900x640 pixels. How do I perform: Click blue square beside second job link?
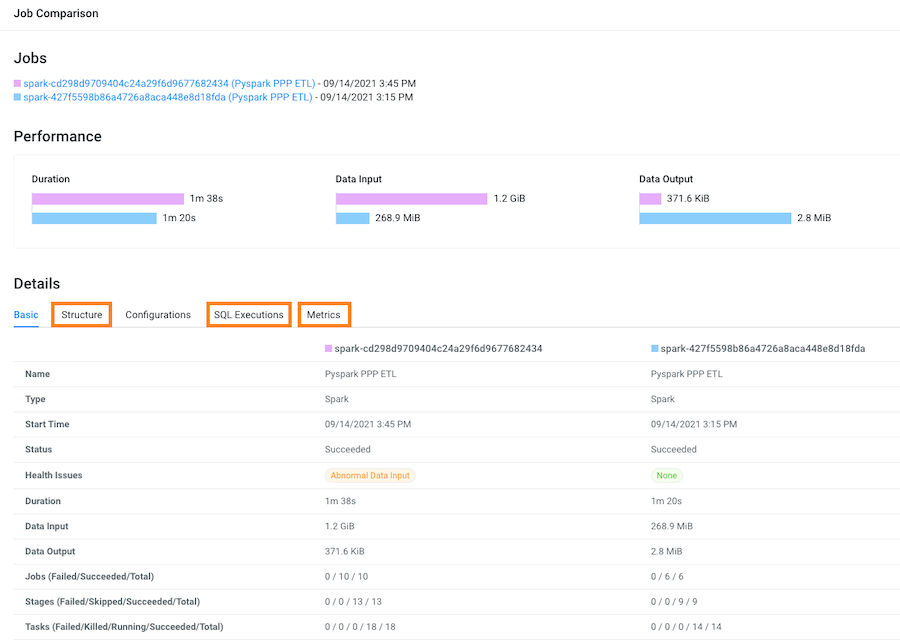(x=17, y=98)
